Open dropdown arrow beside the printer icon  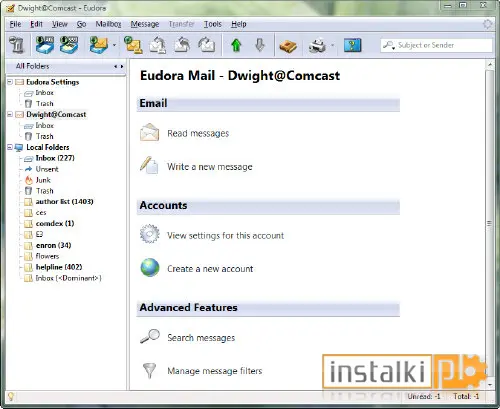point(332,45)
